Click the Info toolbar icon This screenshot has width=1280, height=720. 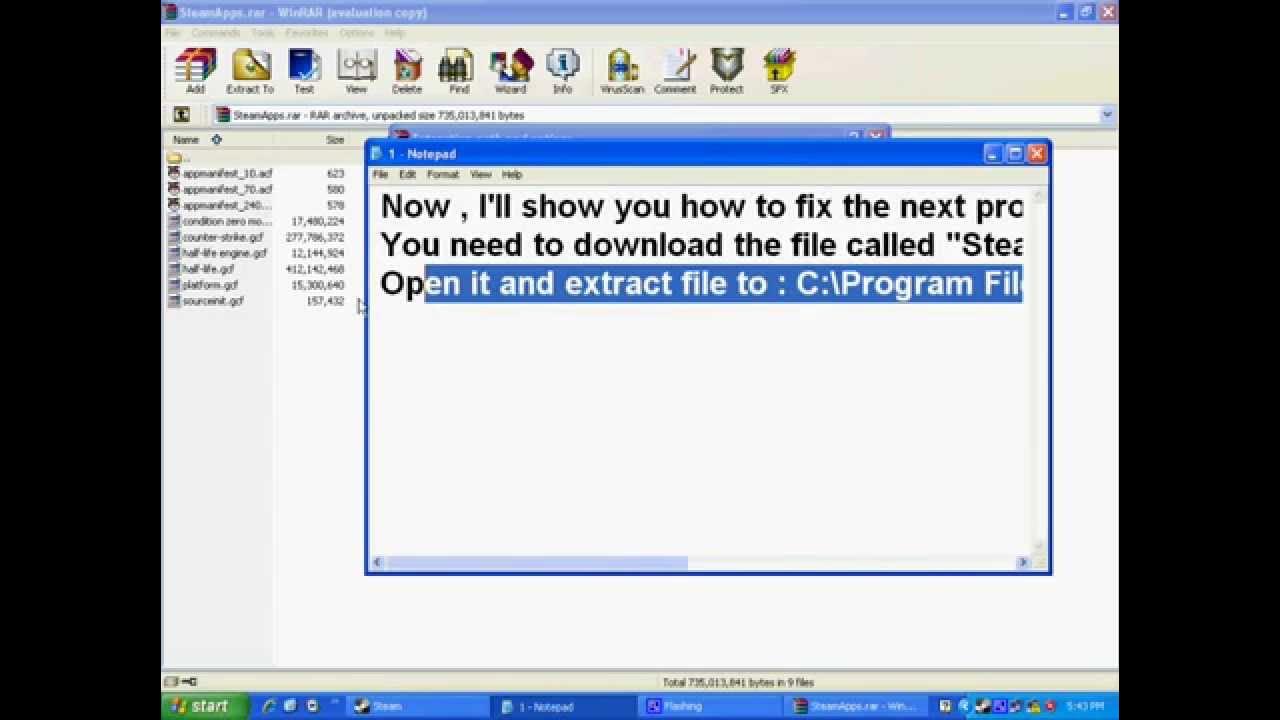coord(563,72)
